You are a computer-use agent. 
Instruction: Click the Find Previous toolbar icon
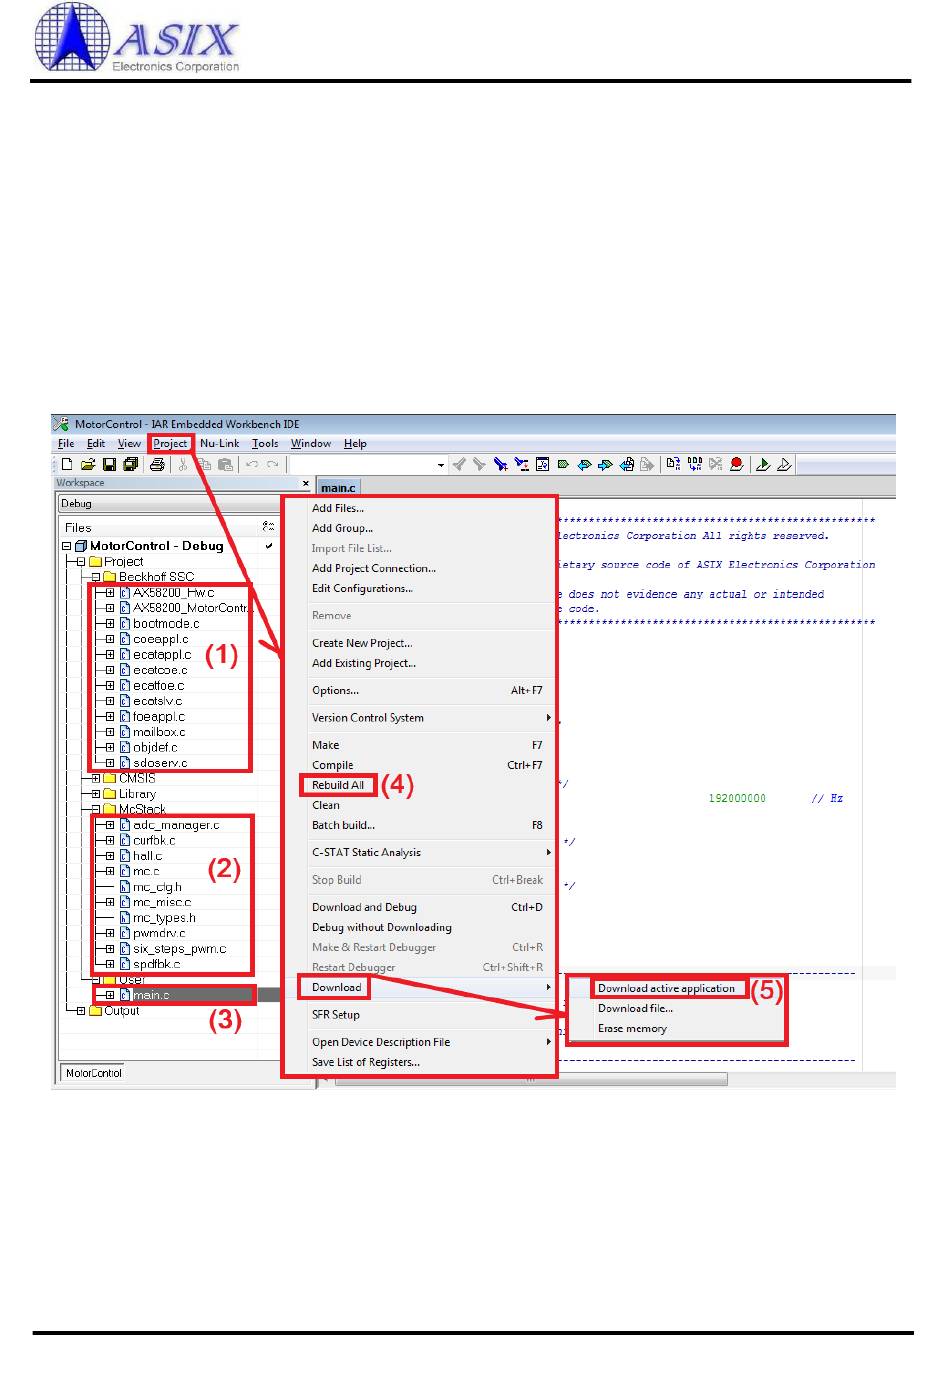(x=458, y=464)
